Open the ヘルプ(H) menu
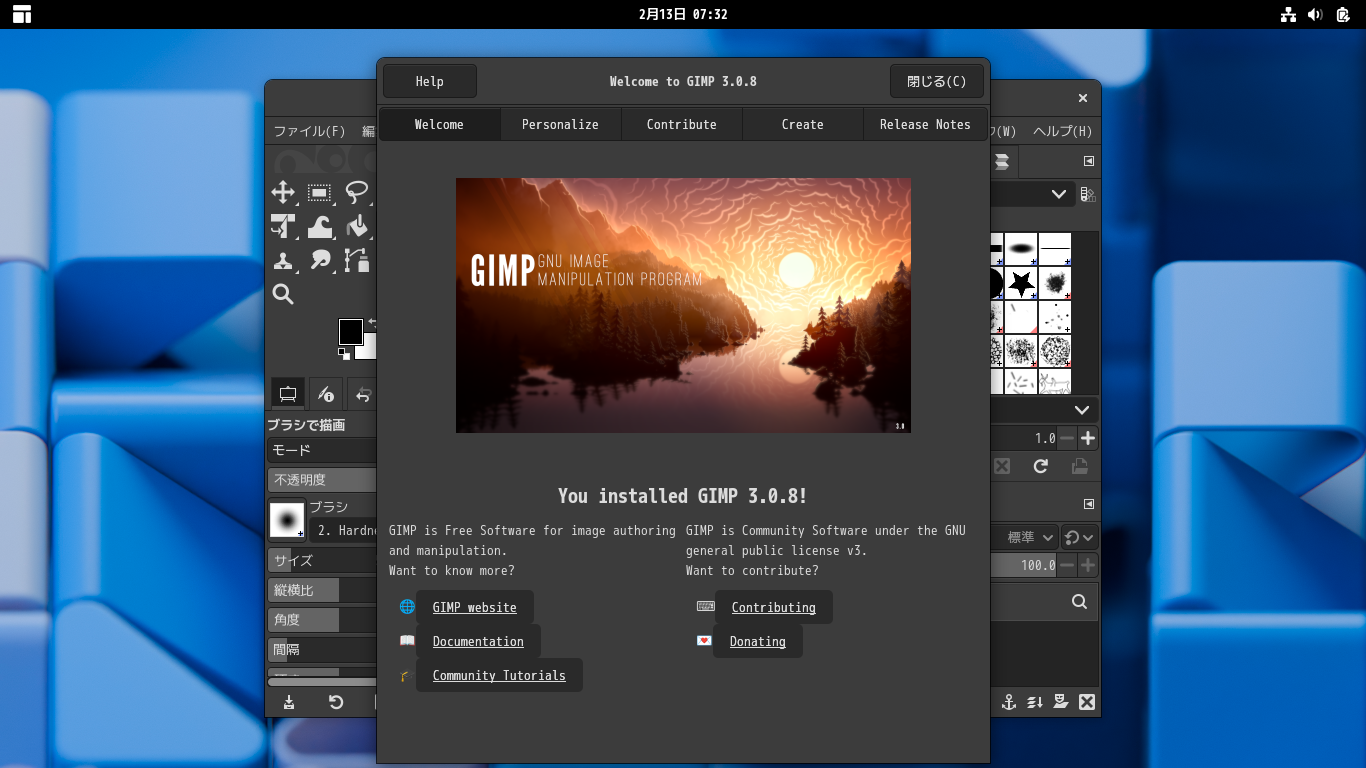Image resolution: width=1366 pixels, height=768 pixels. point(1062,131)
